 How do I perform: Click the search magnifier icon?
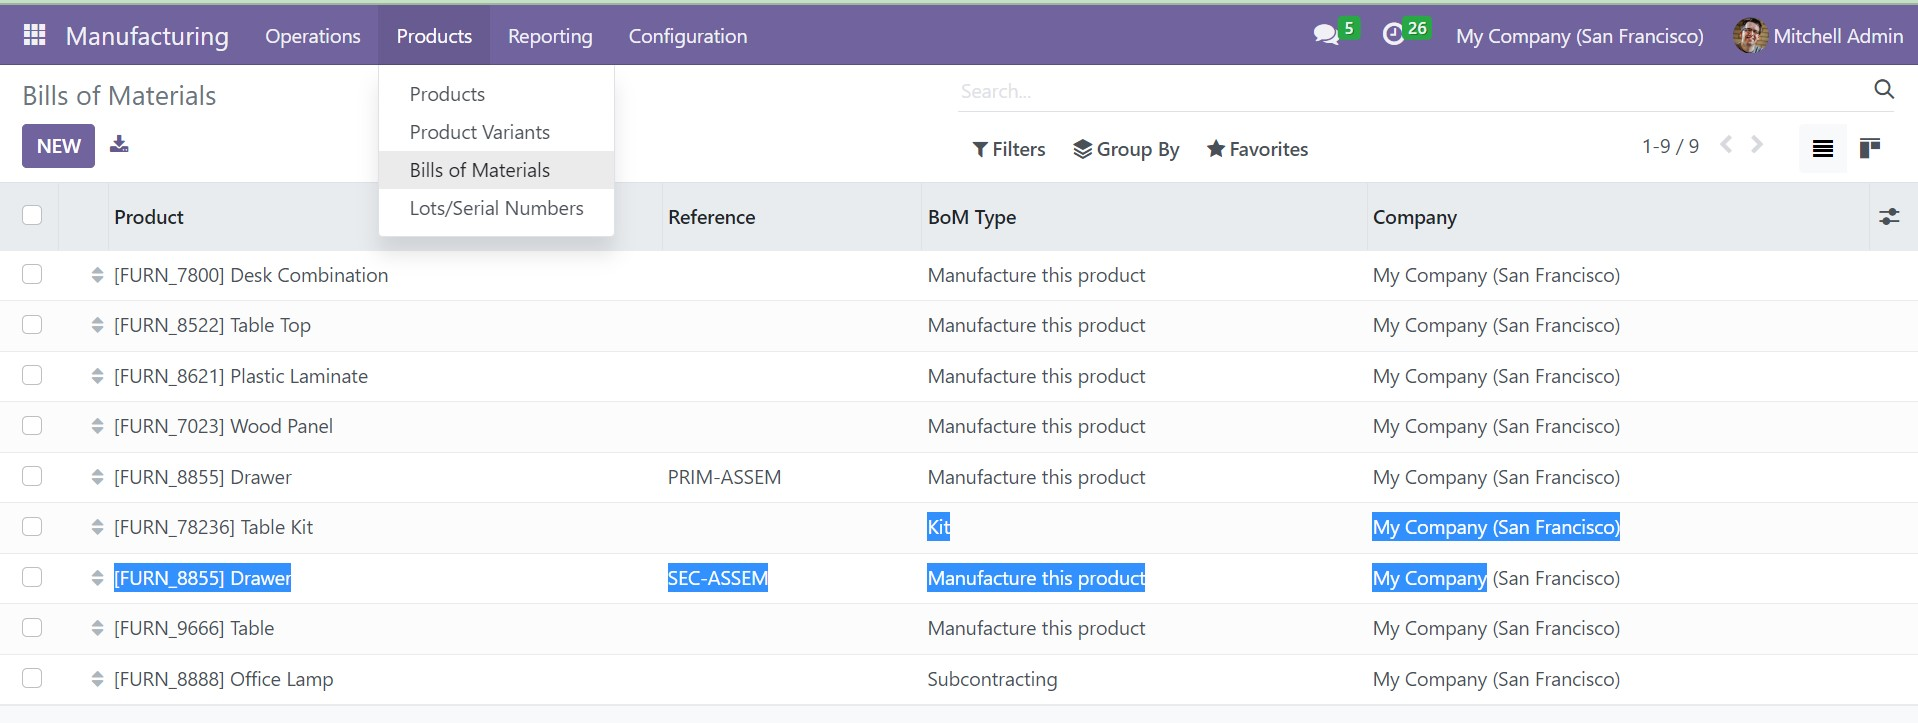(1884, 90)
